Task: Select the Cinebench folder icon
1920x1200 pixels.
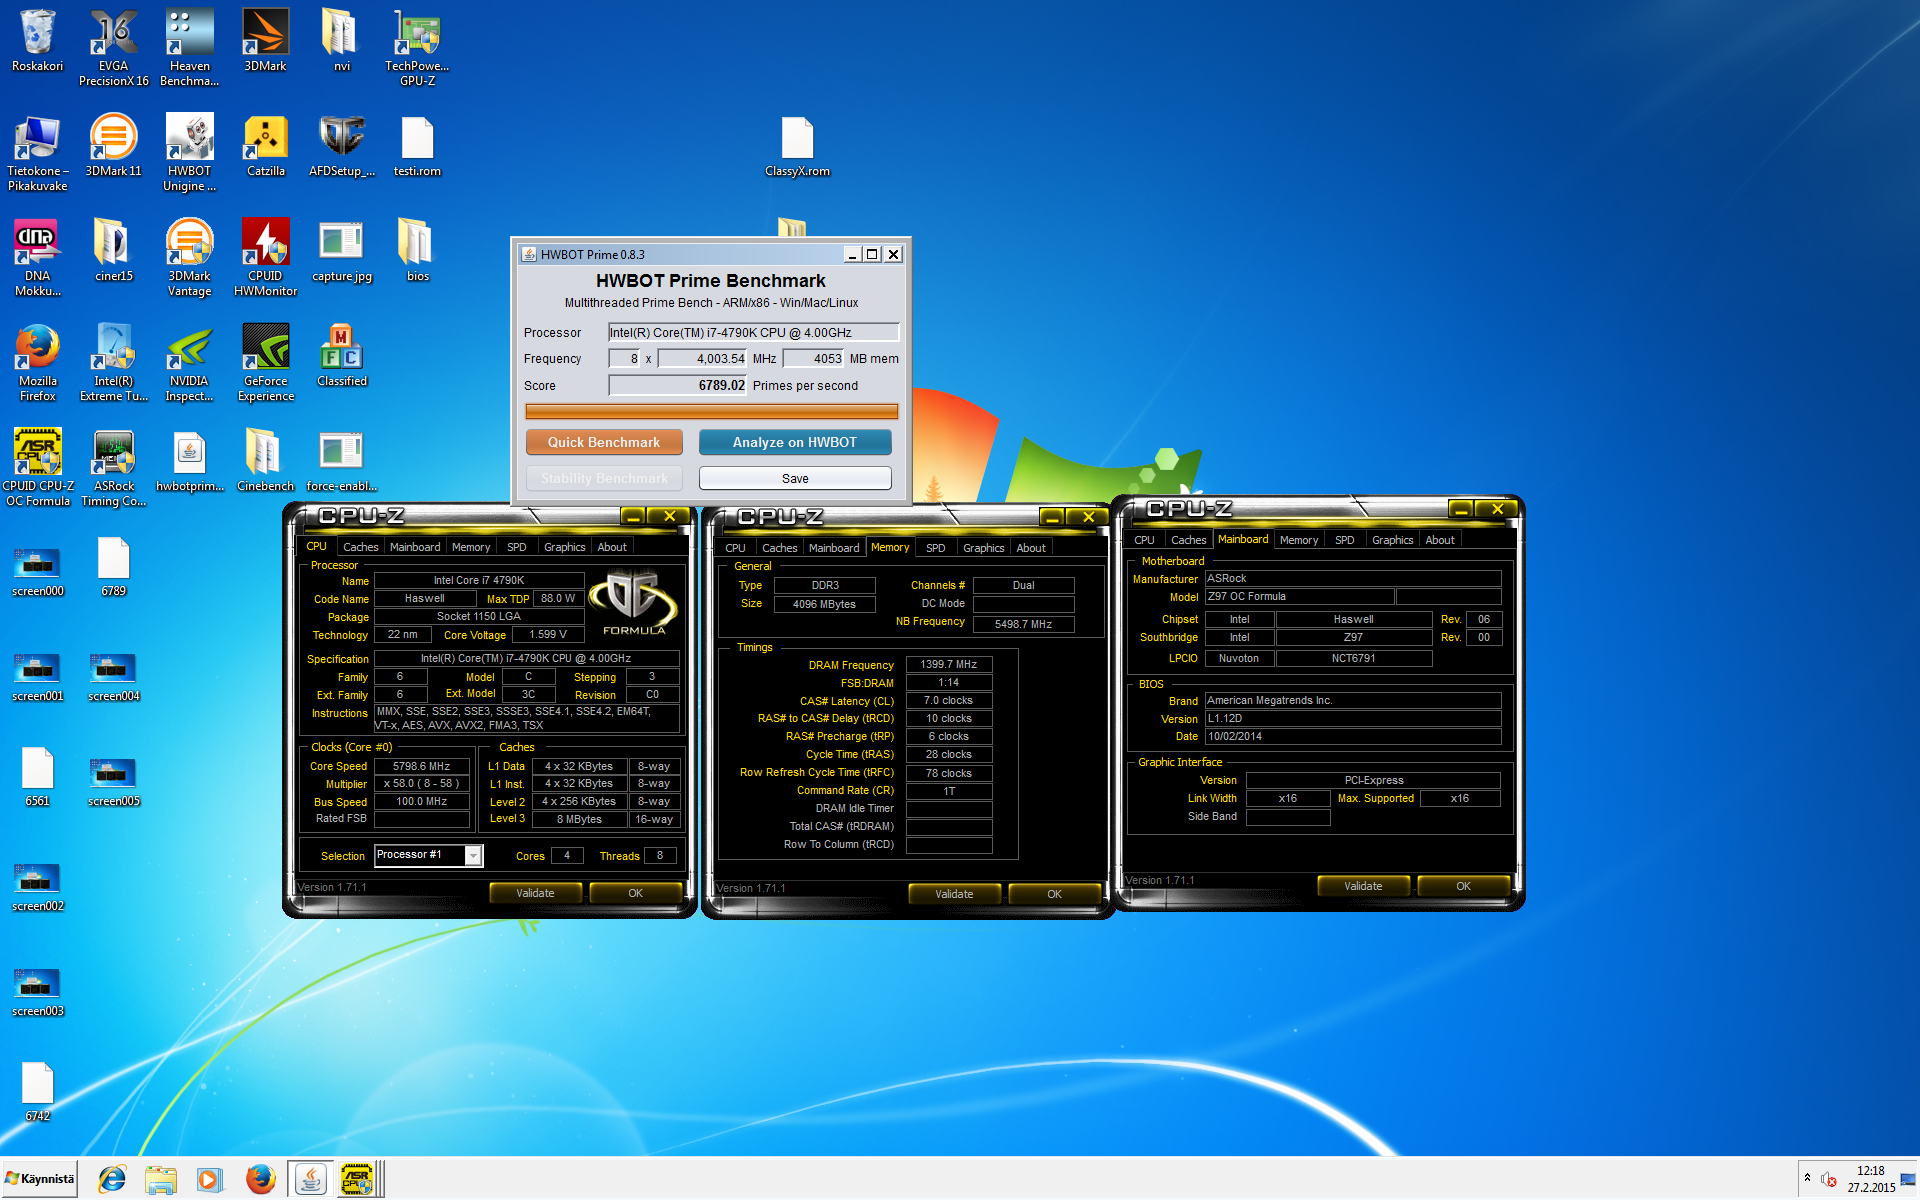Action: (265, 461)
